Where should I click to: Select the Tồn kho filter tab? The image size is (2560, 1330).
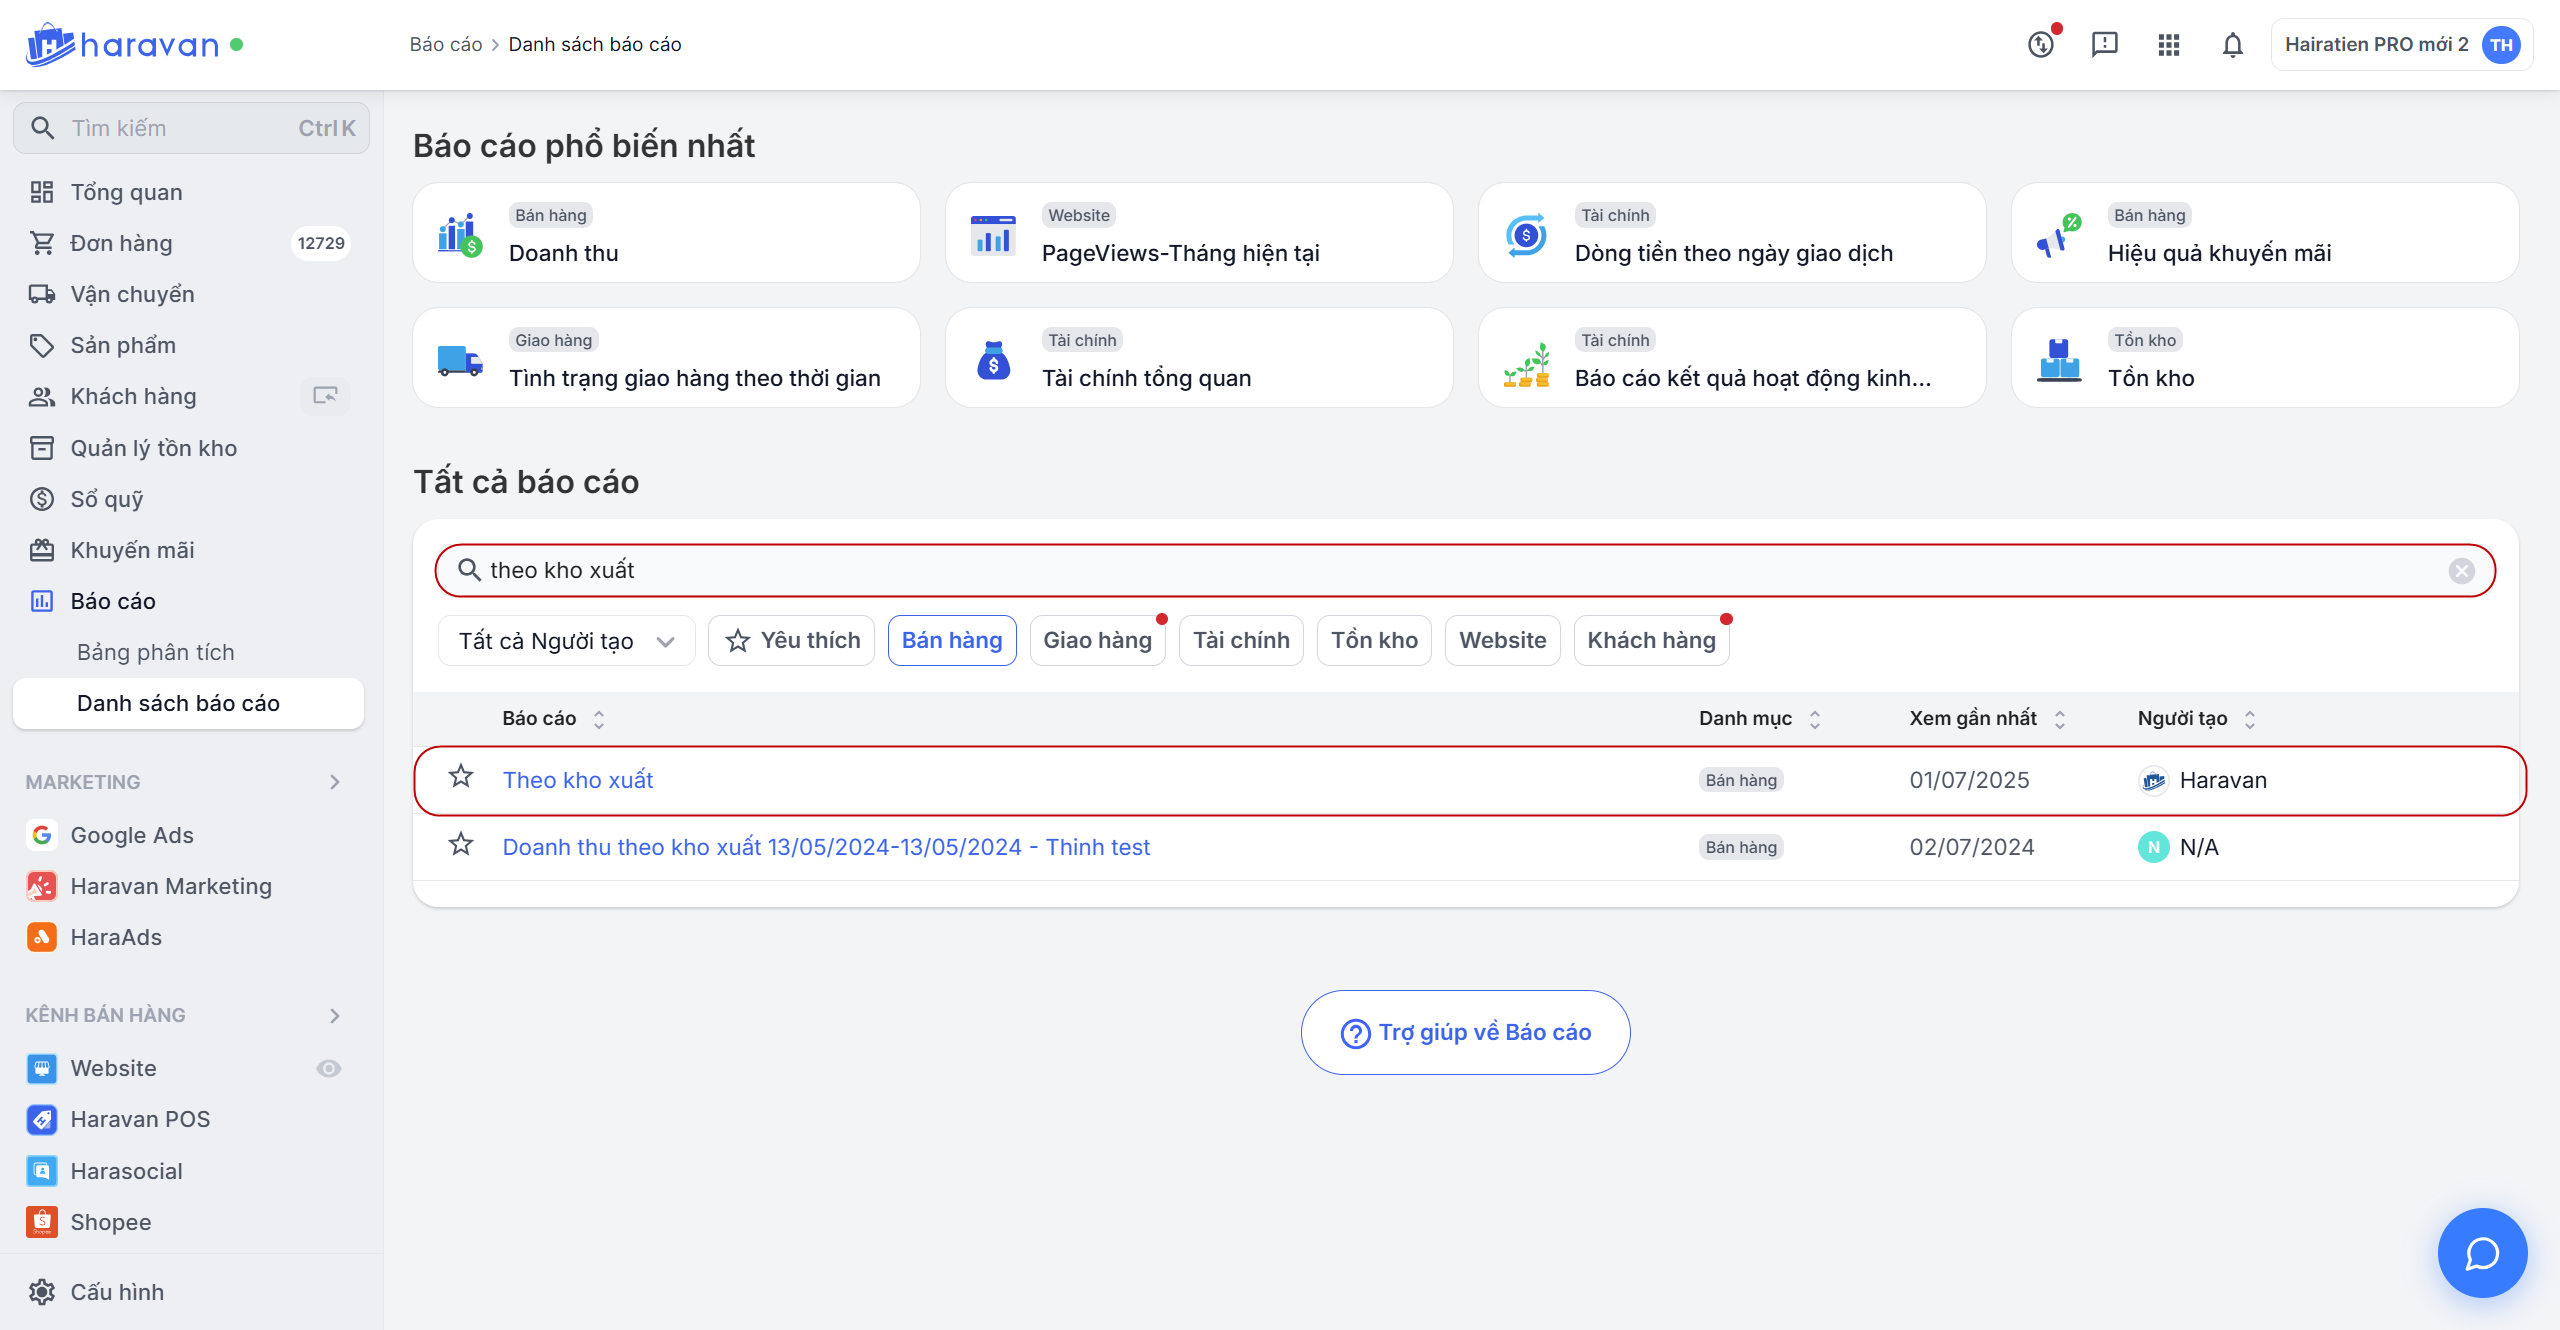tap(1374, 641)
